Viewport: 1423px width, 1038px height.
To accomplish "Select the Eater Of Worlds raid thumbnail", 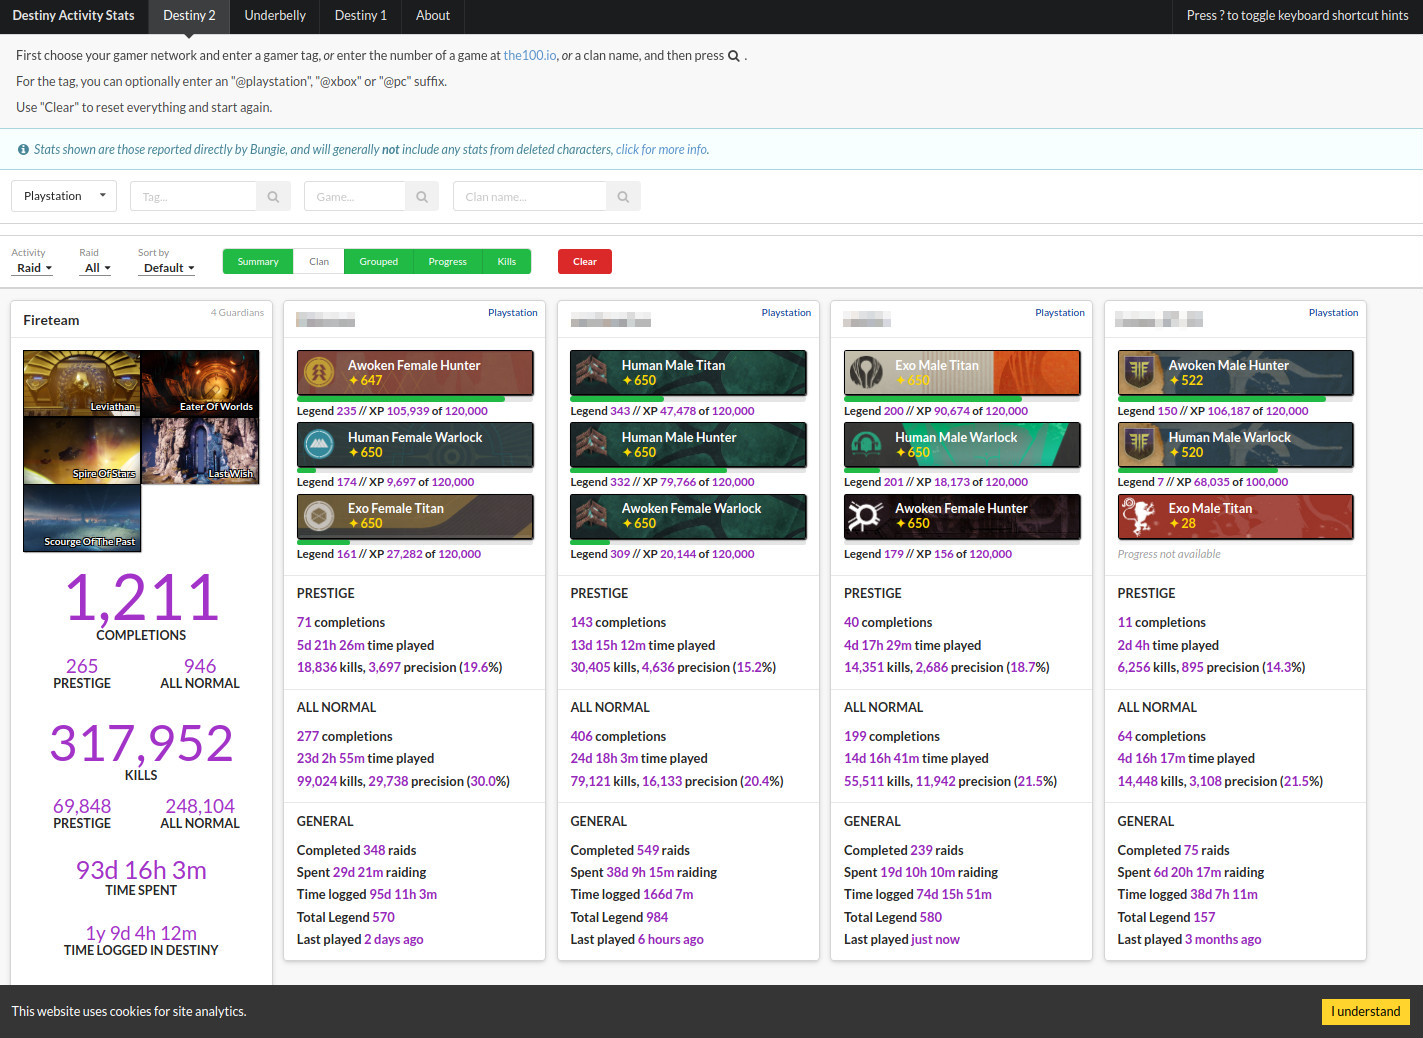I will (200, 383).
